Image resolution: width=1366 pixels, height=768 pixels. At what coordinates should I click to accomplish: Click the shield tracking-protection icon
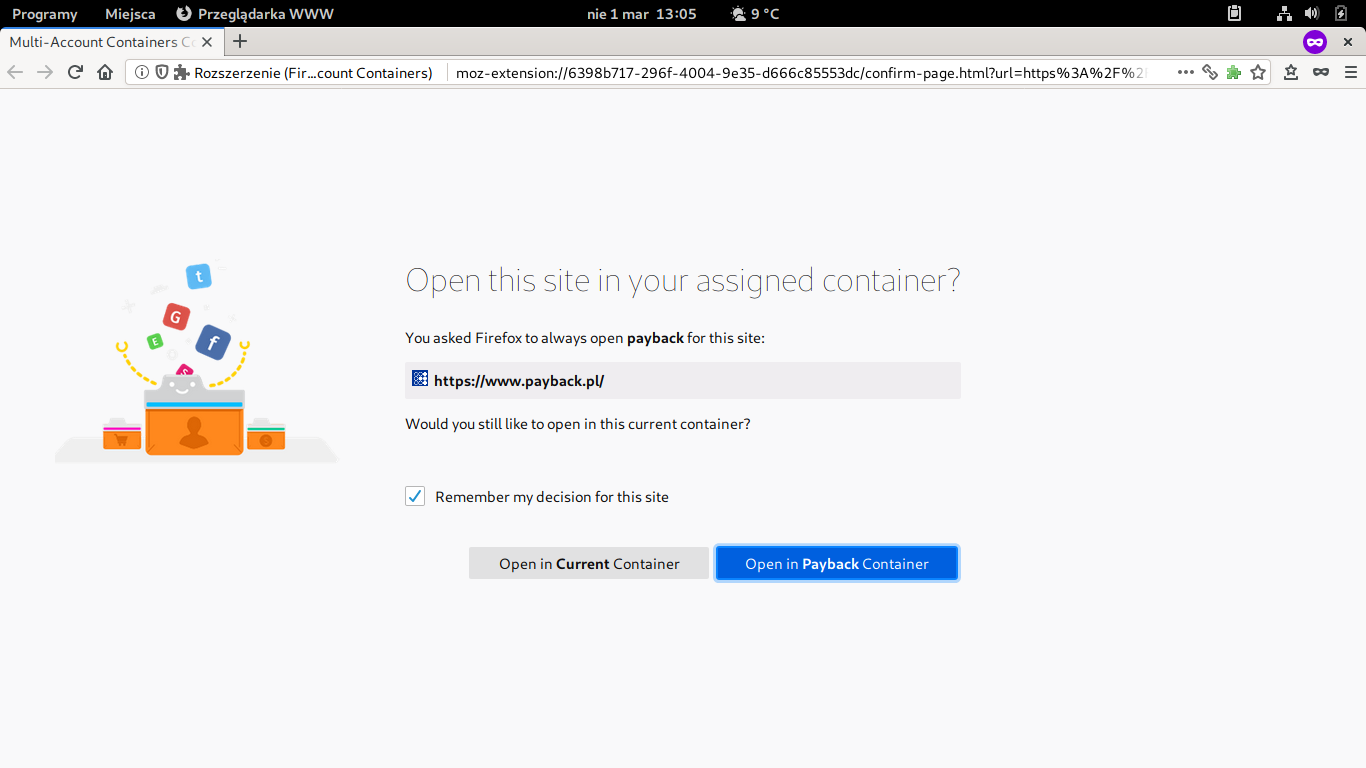[160, 72]
